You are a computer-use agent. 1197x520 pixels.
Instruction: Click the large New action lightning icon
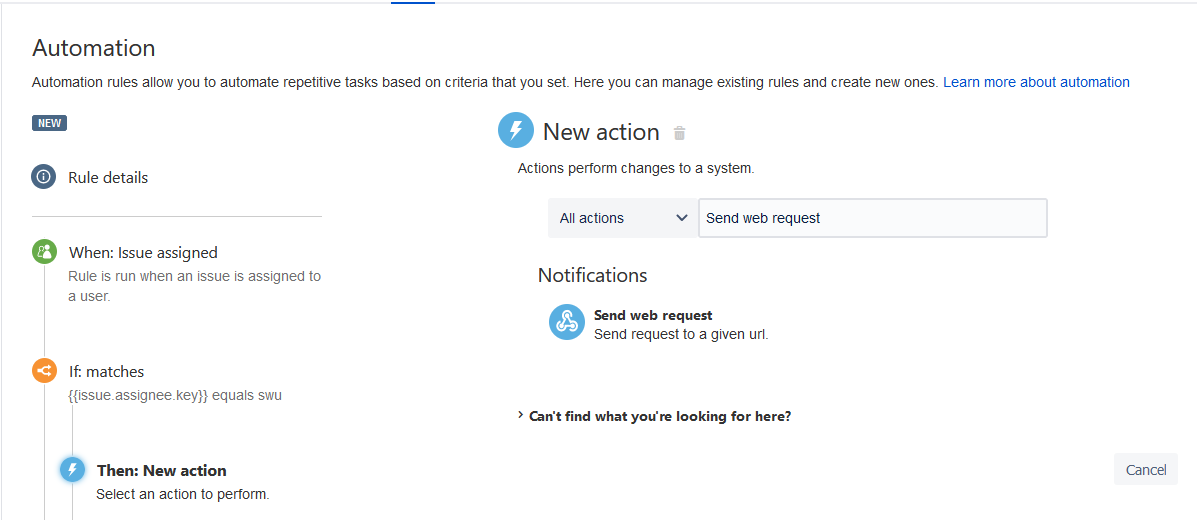coord(516,131)
